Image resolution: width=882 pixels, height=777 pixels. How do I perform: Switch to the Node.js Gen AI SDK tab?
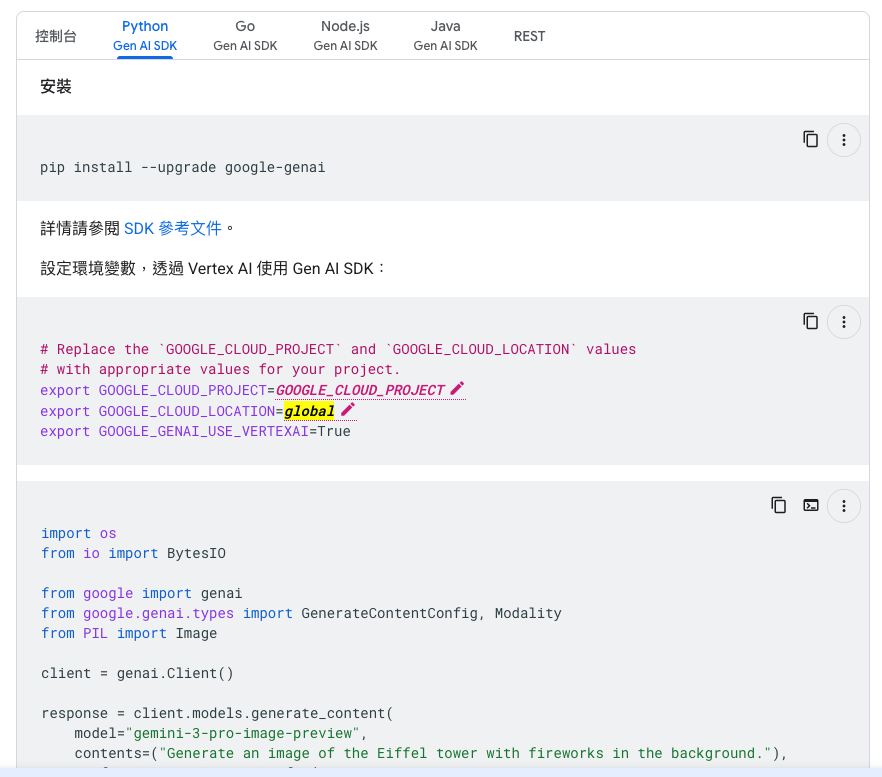pos(345,35)
